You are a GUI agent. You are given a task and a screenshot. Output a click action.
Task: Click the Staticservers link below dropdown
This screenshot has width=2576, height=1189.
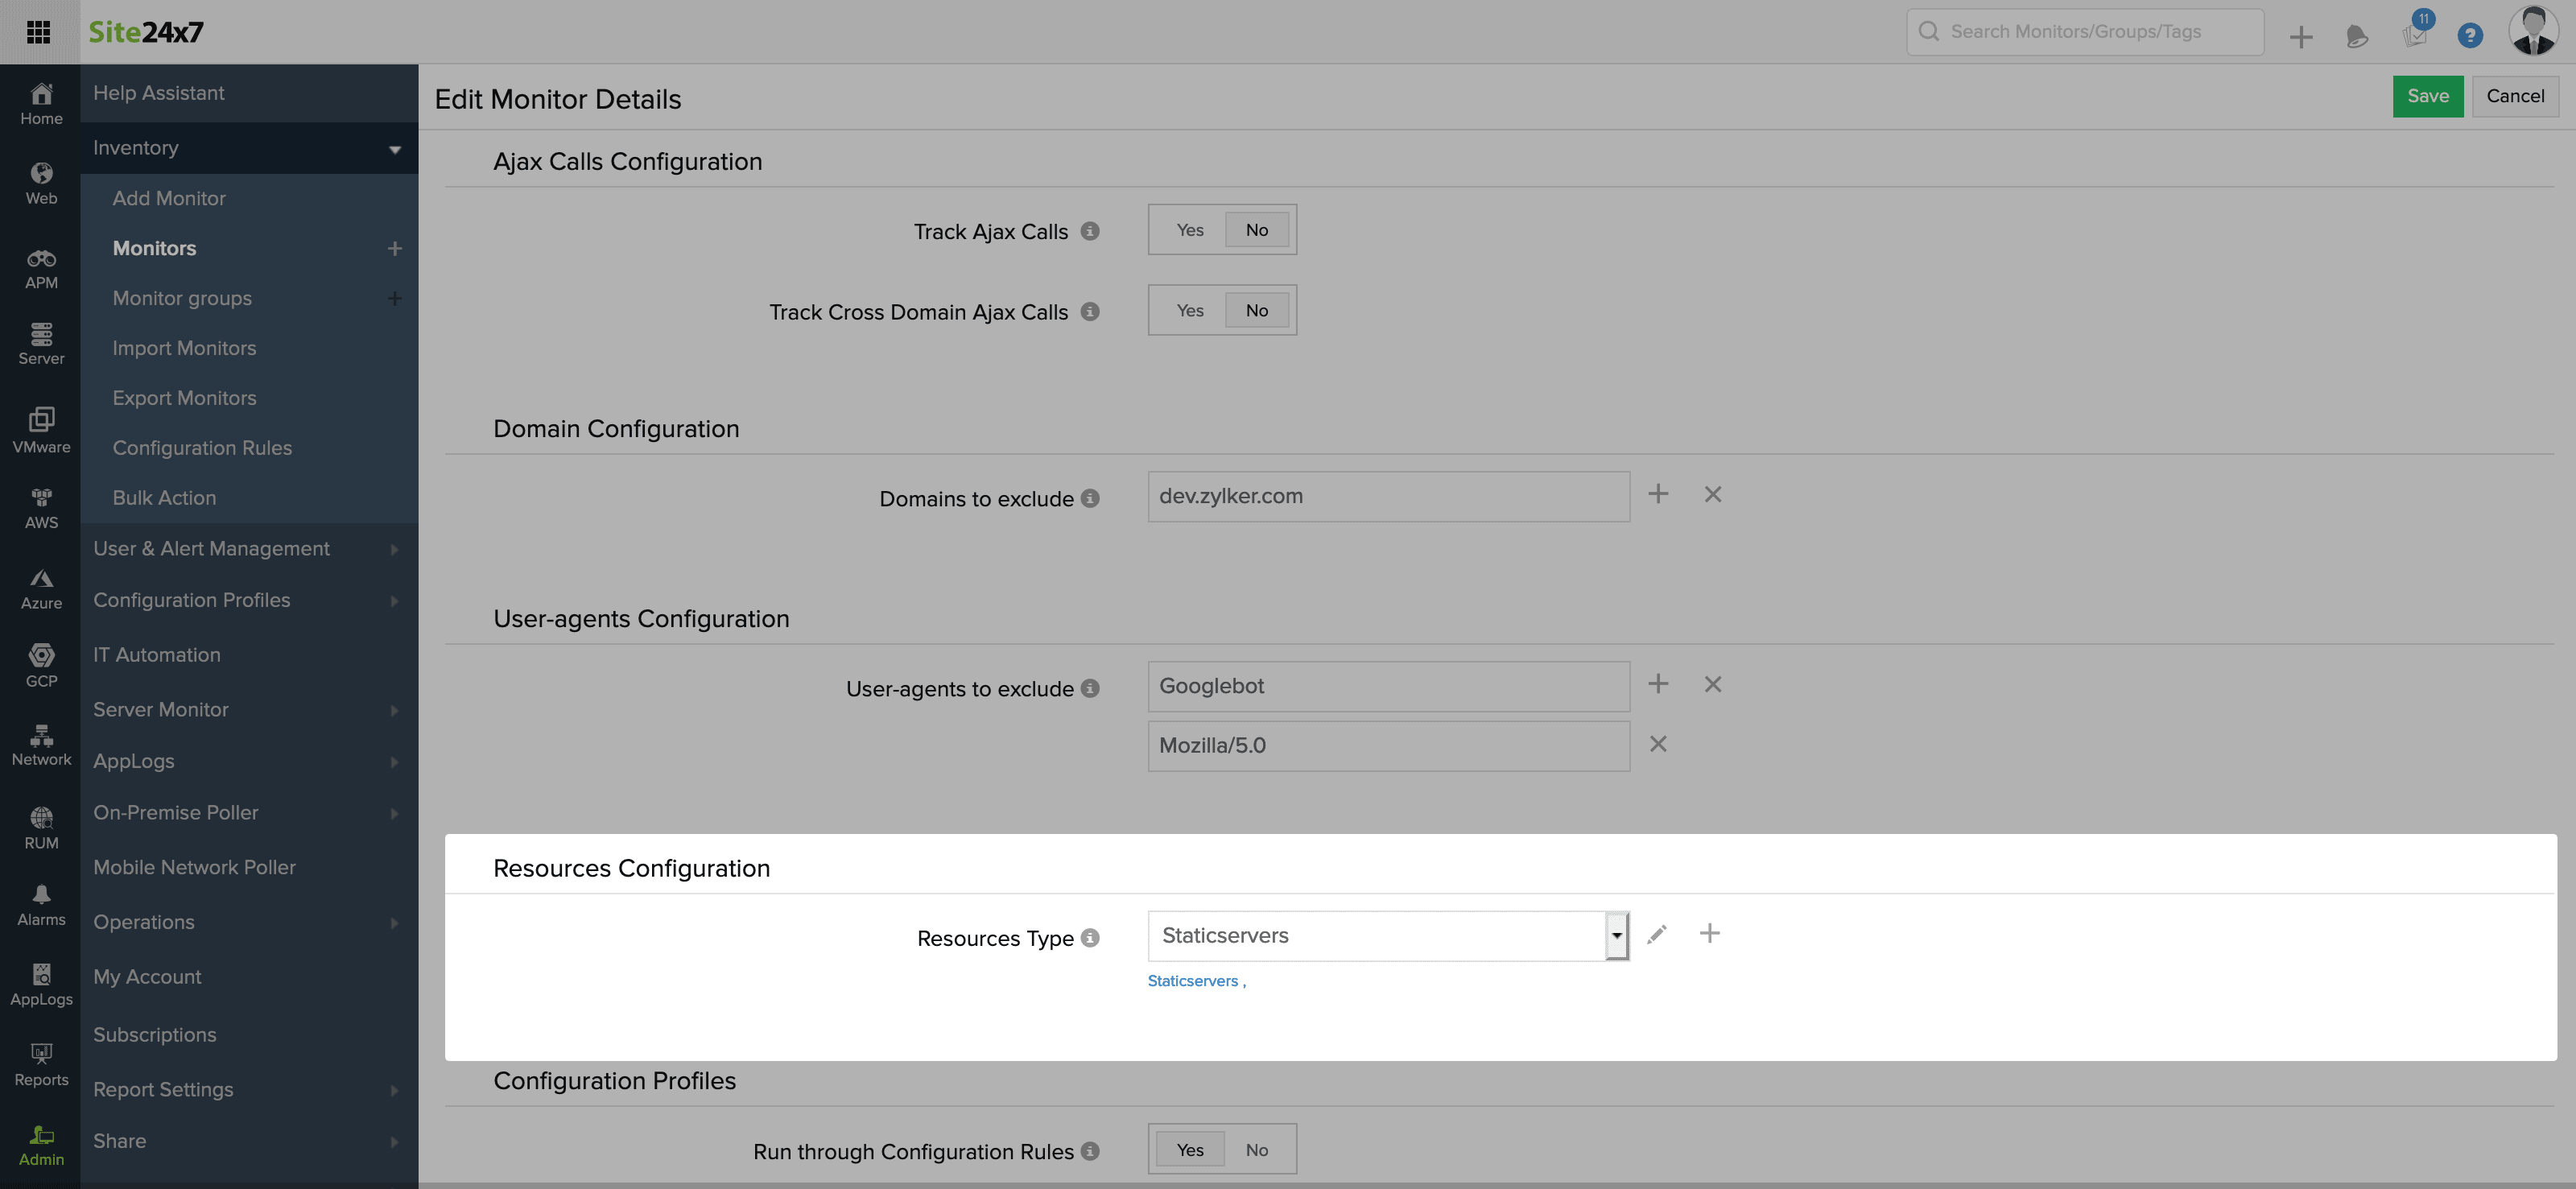(1192, 981)
